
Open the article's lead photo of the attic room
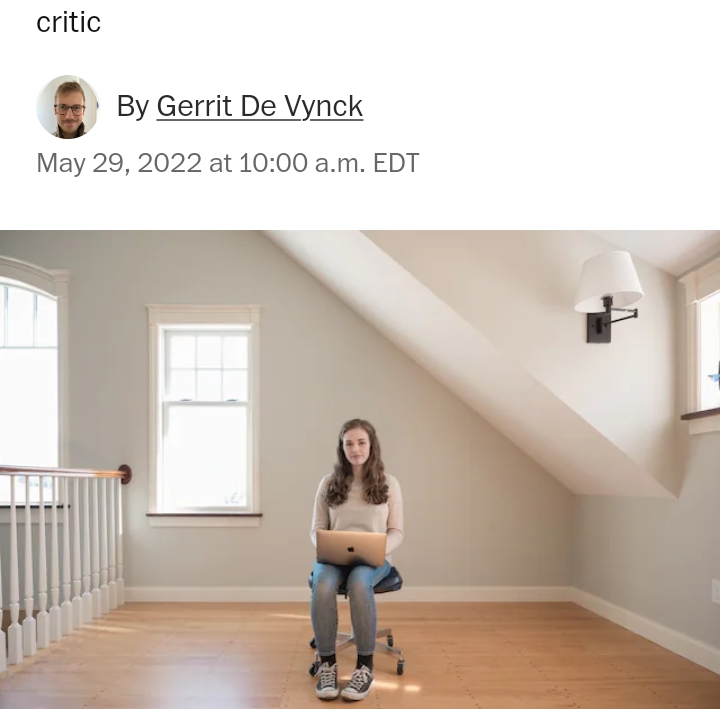pos(360,469)
